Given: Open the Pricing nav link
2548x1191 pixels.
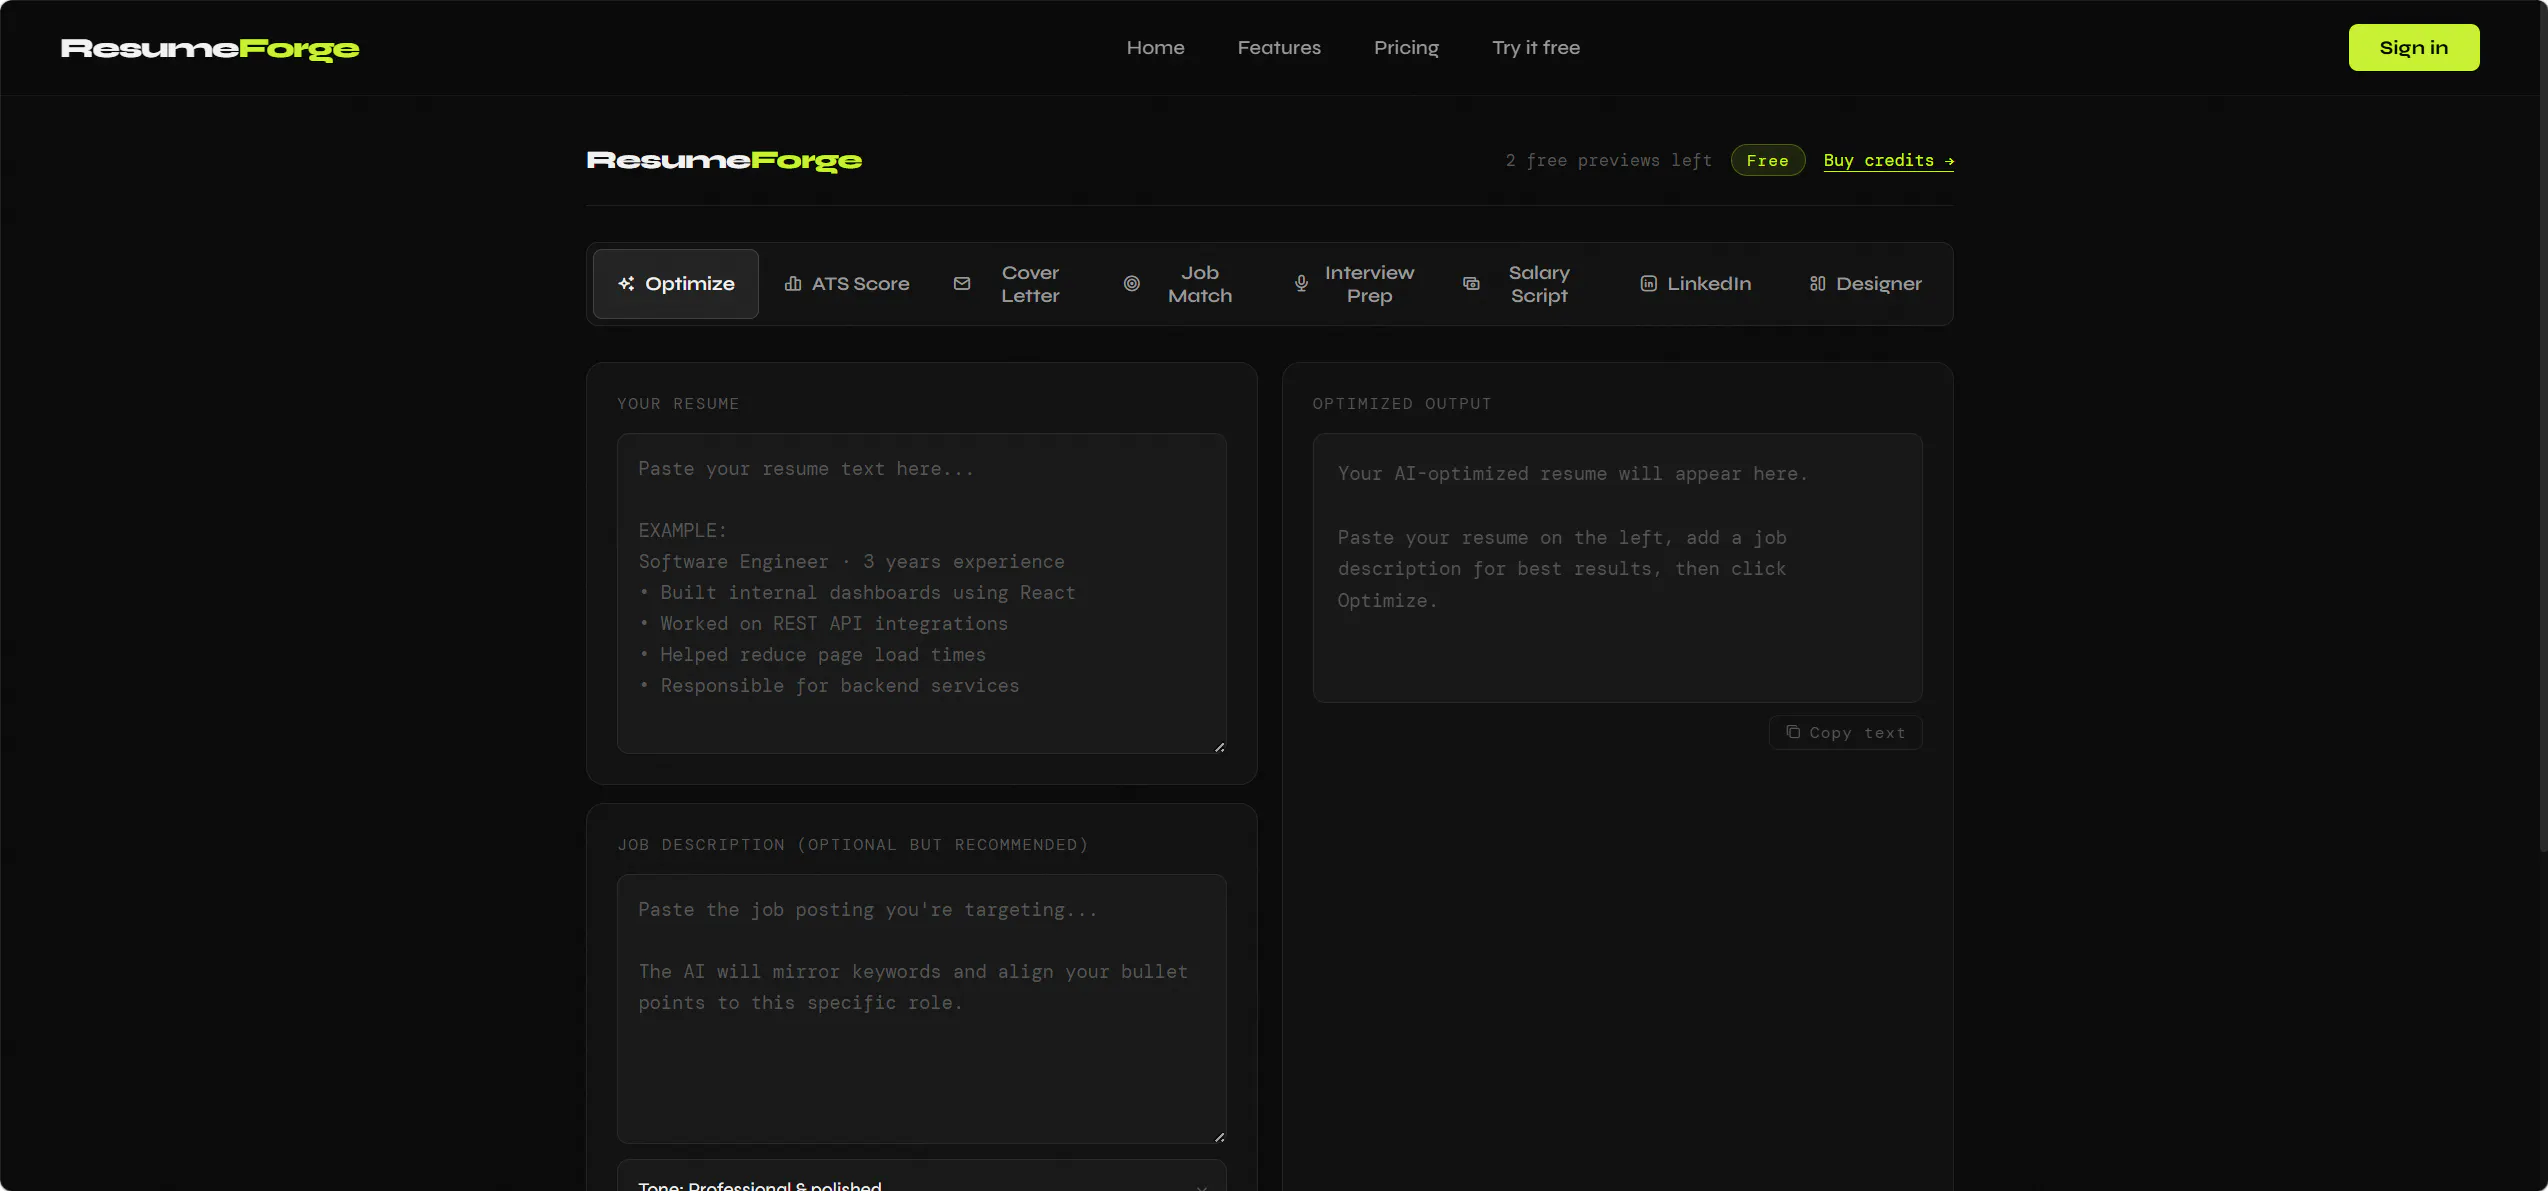Looking at the screenshot, I should (x=1406, y=48).
